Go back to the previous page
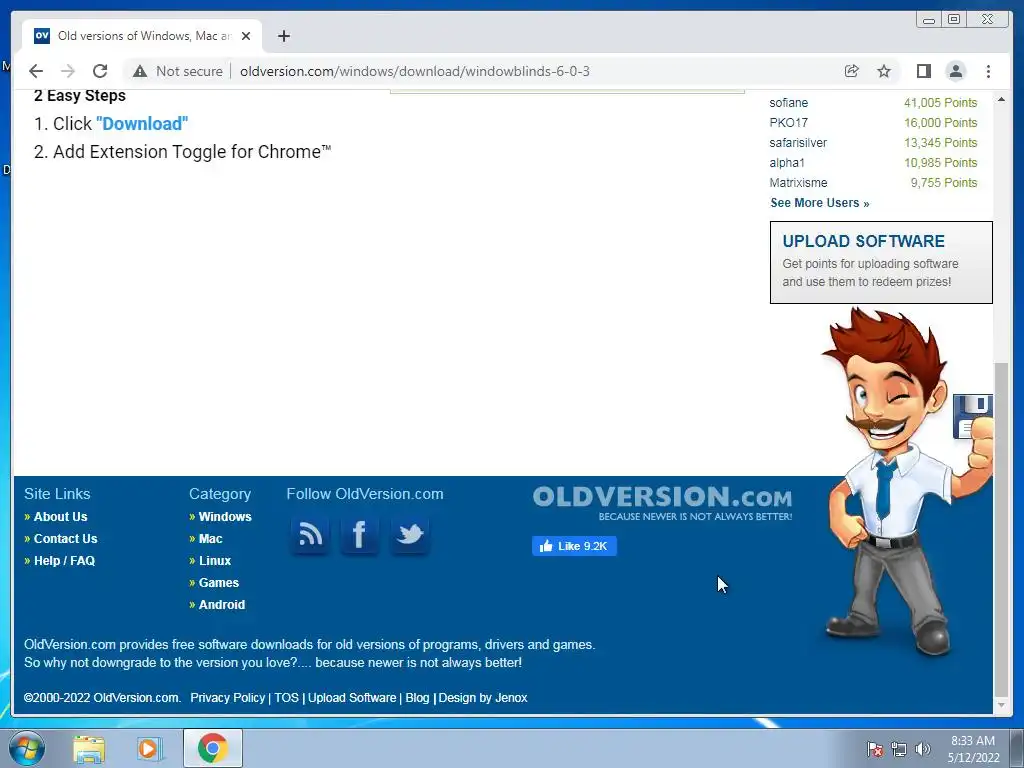 point(36,71)
